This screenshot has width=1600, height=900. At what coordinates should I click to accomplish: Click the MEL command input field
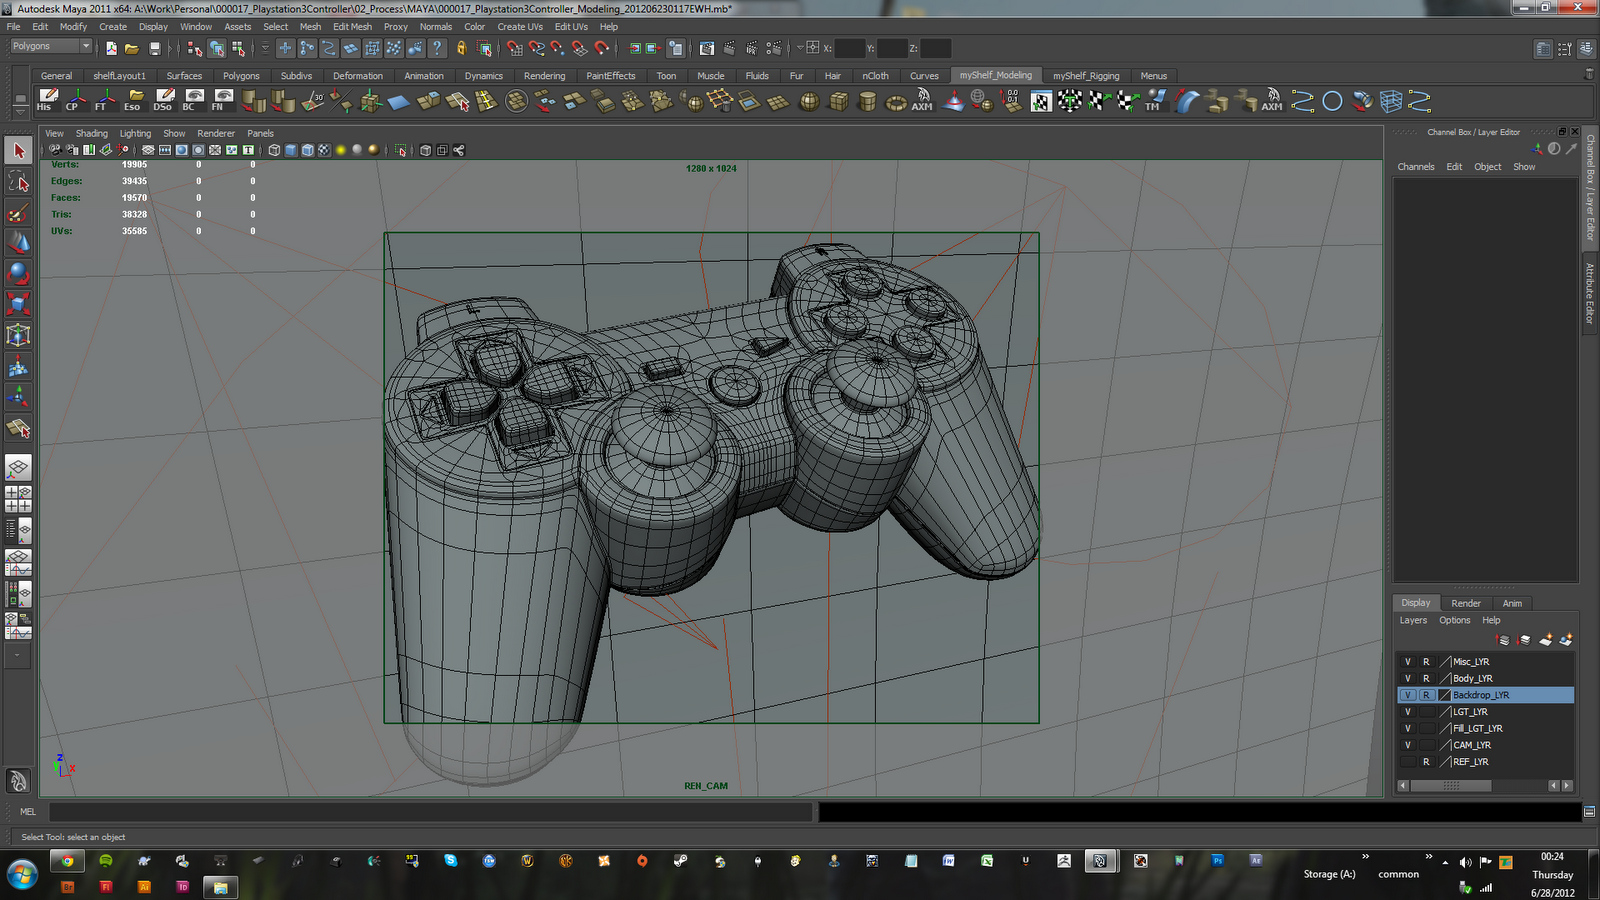[x=430, y=812]
